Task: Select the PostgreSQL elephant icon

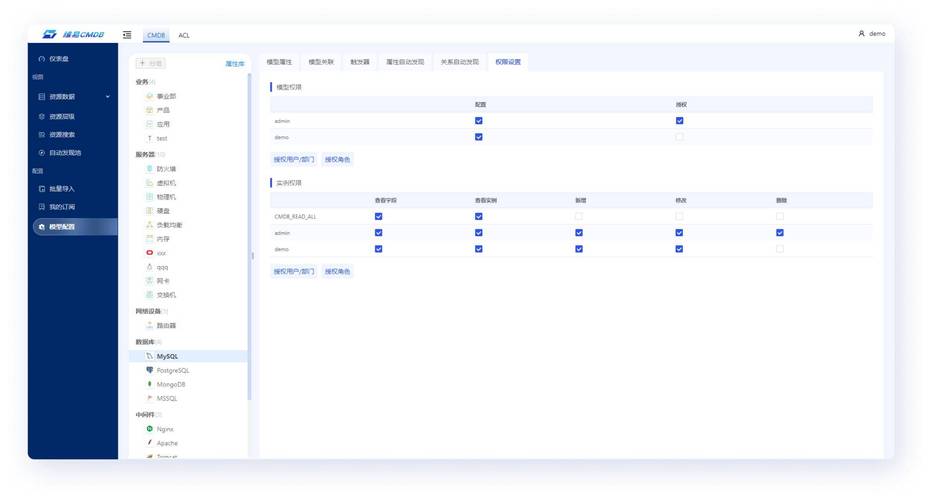Action: click(150, 370)
